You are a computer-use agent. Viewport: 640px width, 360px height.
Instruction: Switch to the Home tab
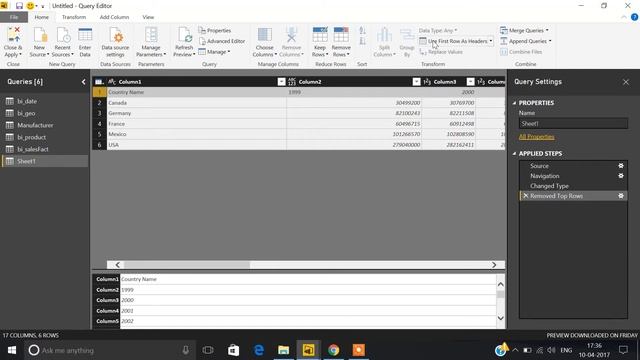coord(42,17)
